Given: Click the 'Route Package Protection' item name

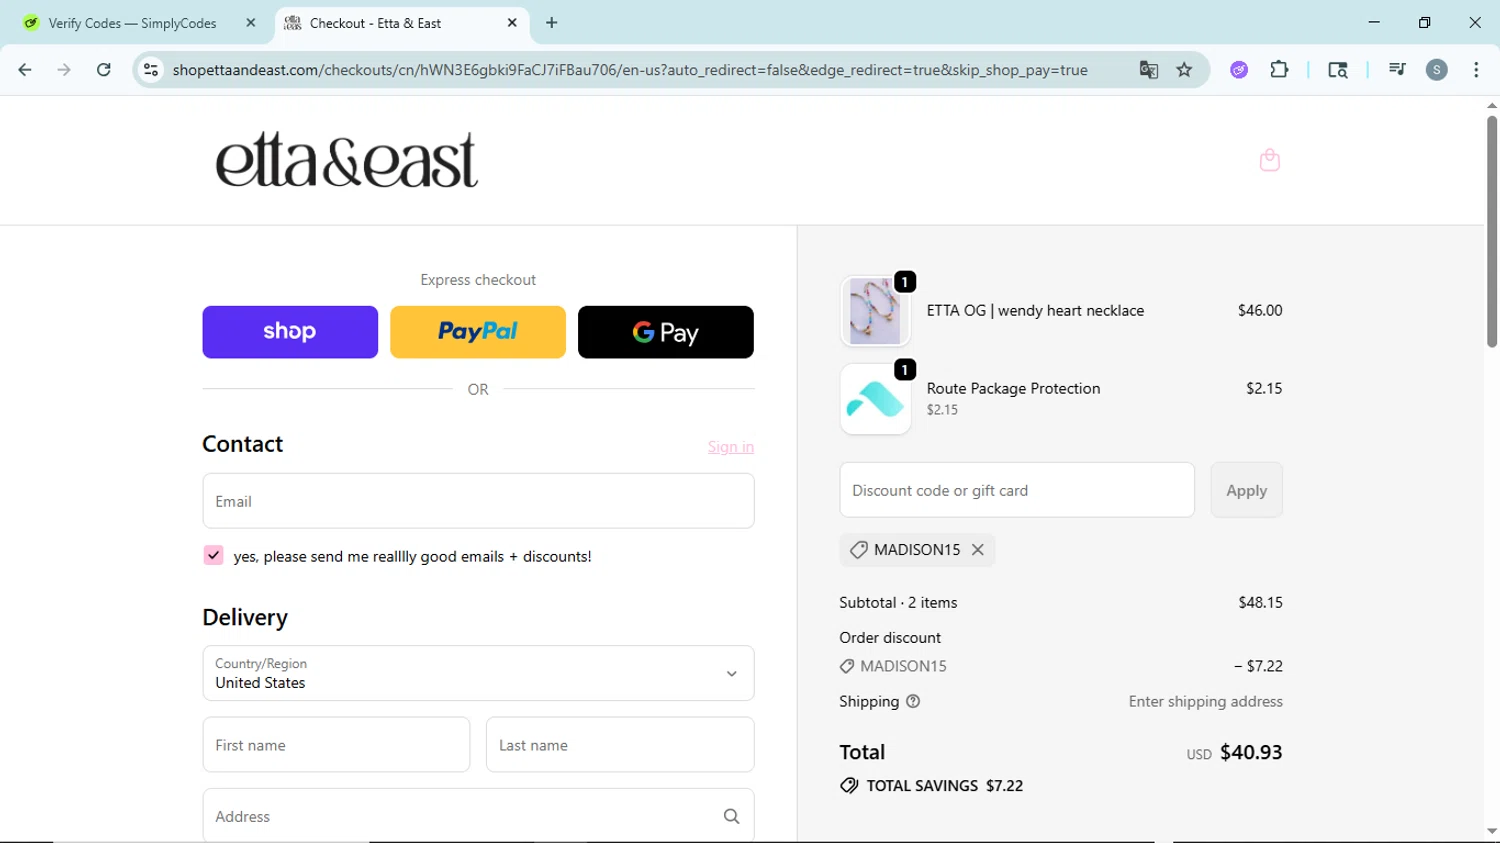Looking at the screenshot, I should [1013, 389].
